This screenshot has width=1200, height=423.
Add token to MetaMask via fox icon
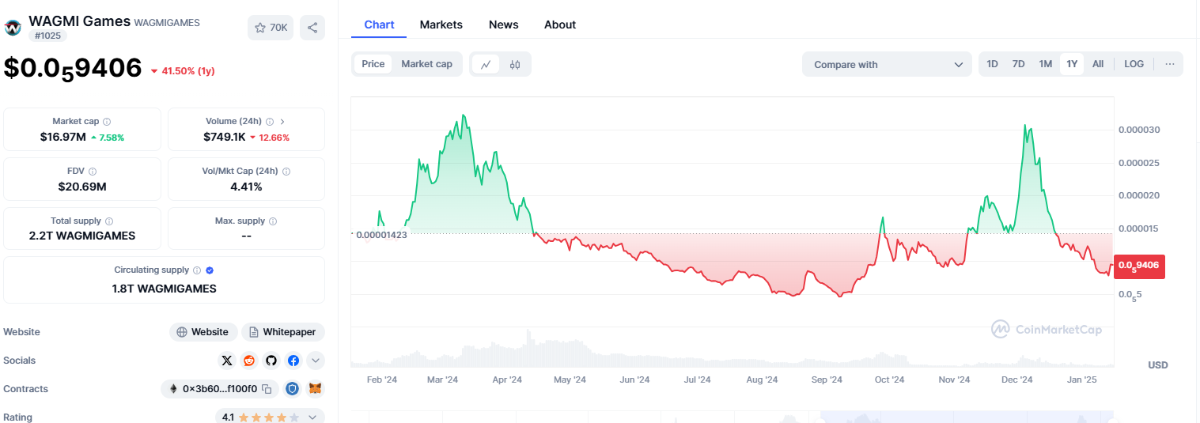(315, 389)
